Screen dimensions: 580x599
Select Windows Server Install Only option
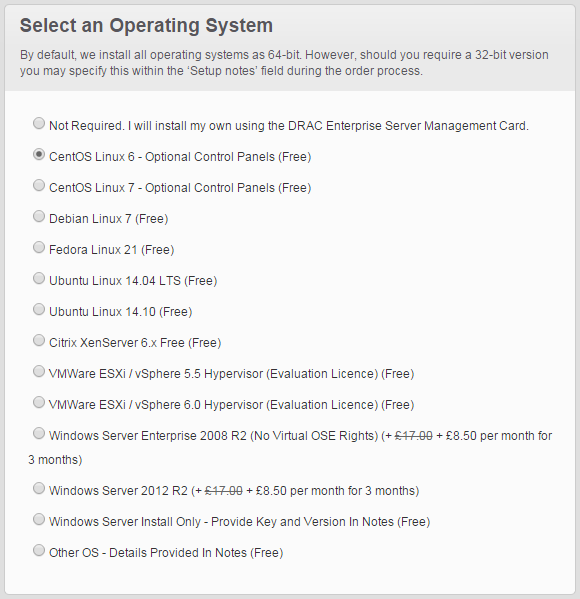click(39, 519)
